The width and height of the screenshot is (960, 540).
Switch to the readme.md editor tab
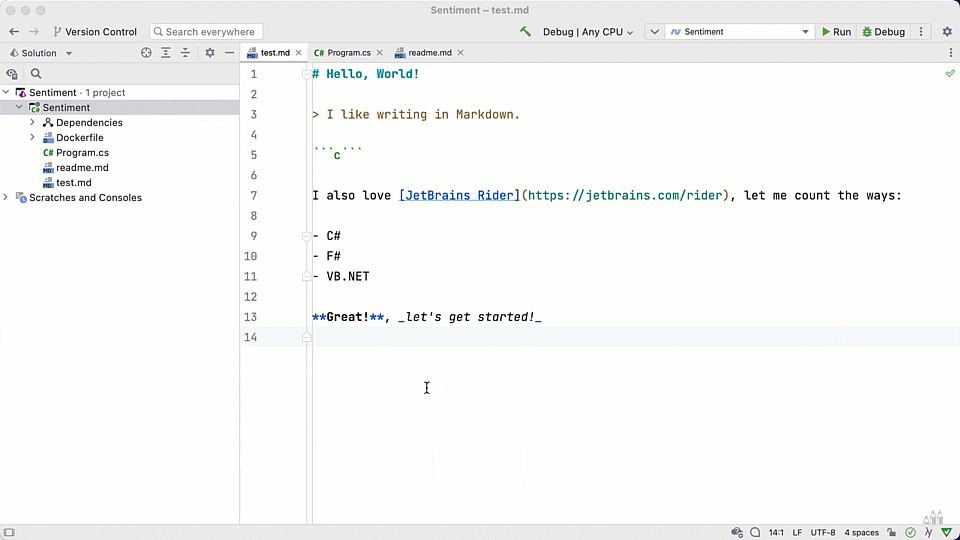click(x=430, y=53)
